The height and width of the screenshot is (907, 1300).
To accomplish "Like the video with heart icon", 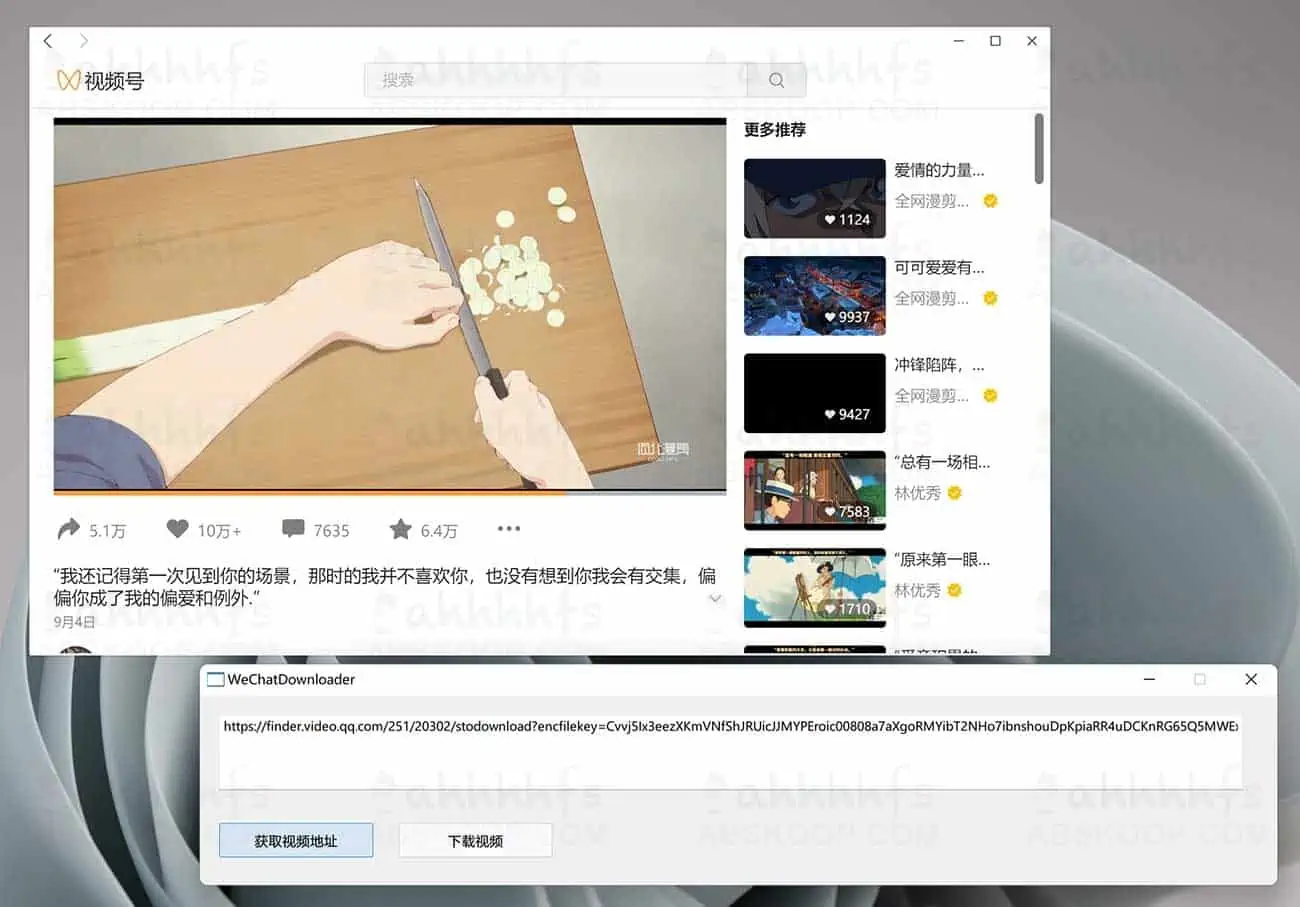I will (x=177, y=529).
